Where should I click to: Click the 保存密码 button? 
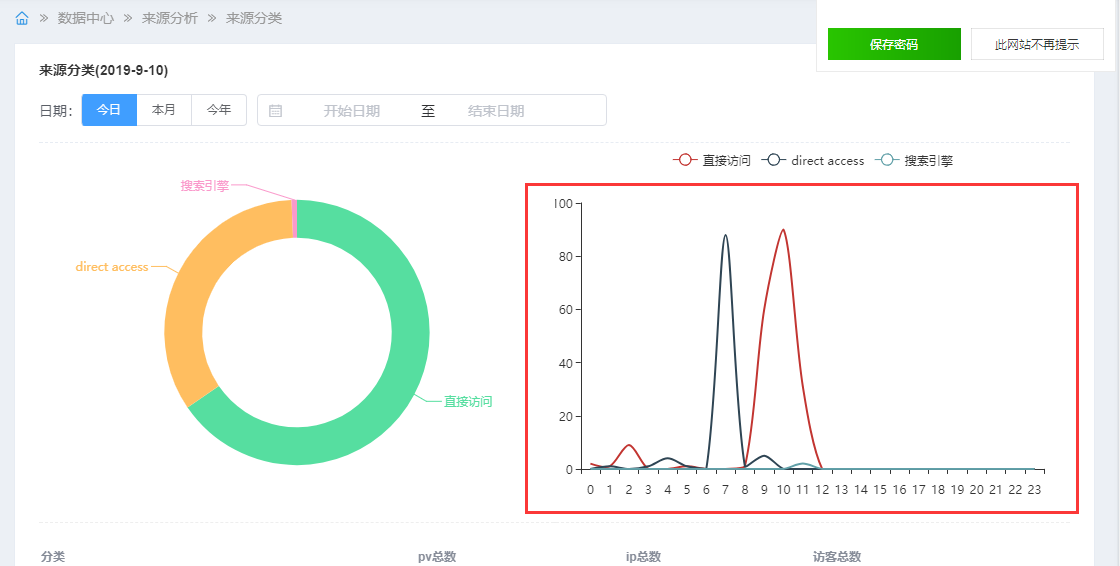click(x=894, y=44)
